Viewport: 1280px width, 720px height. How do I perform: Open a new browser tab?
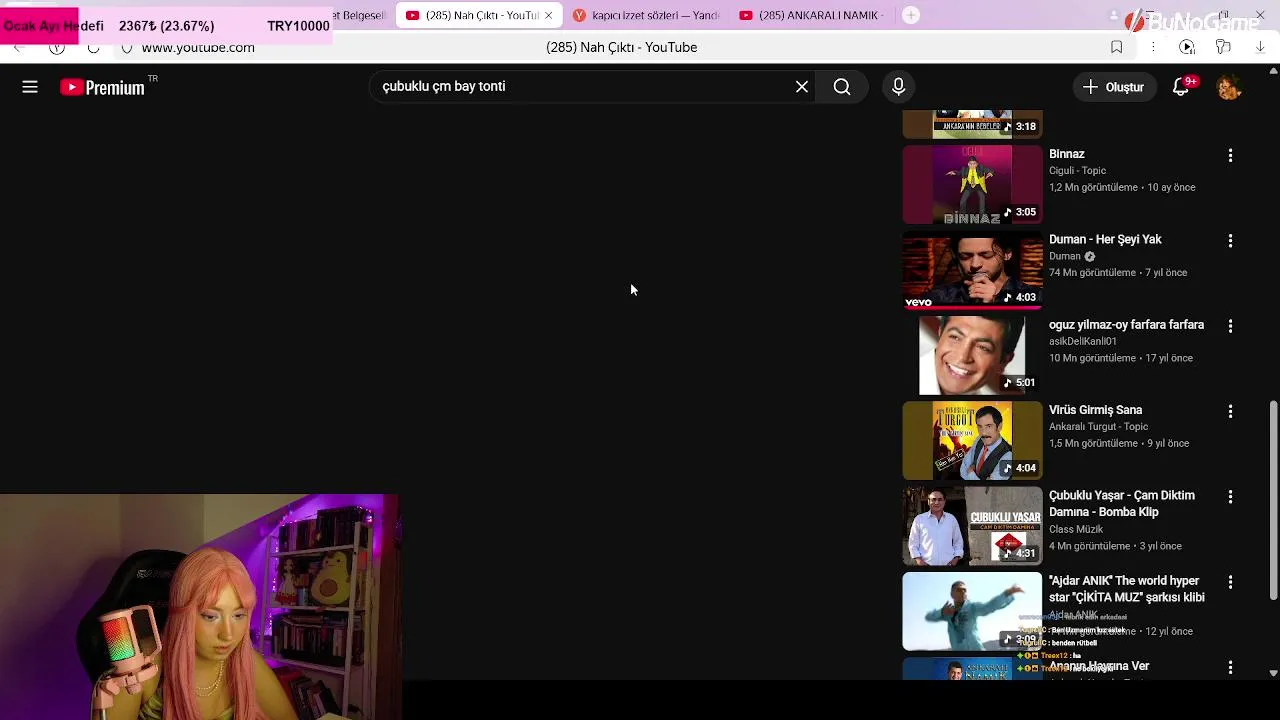[911, 15]
